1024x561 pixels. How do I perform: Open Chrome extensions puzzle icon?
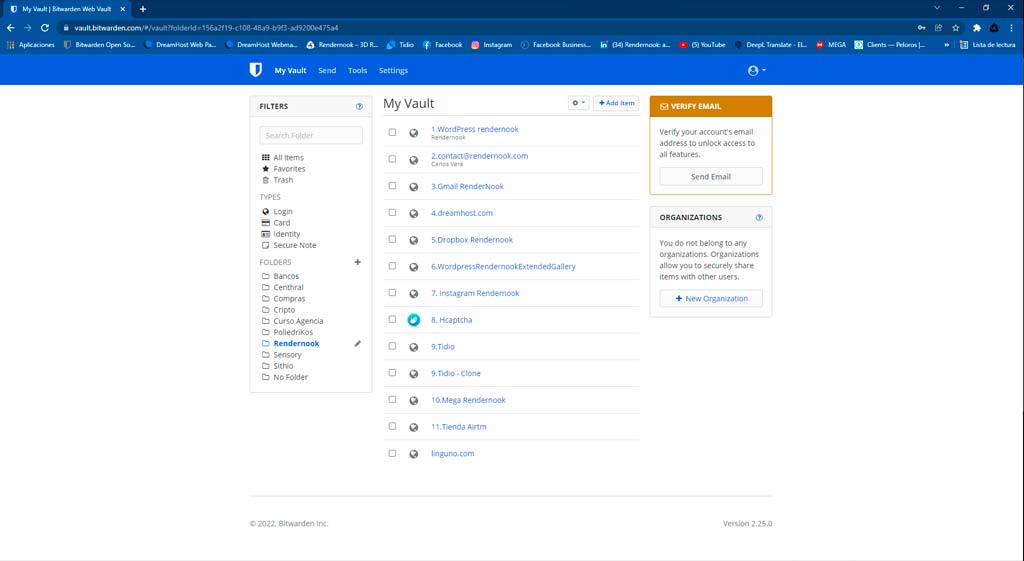(976, 28)
